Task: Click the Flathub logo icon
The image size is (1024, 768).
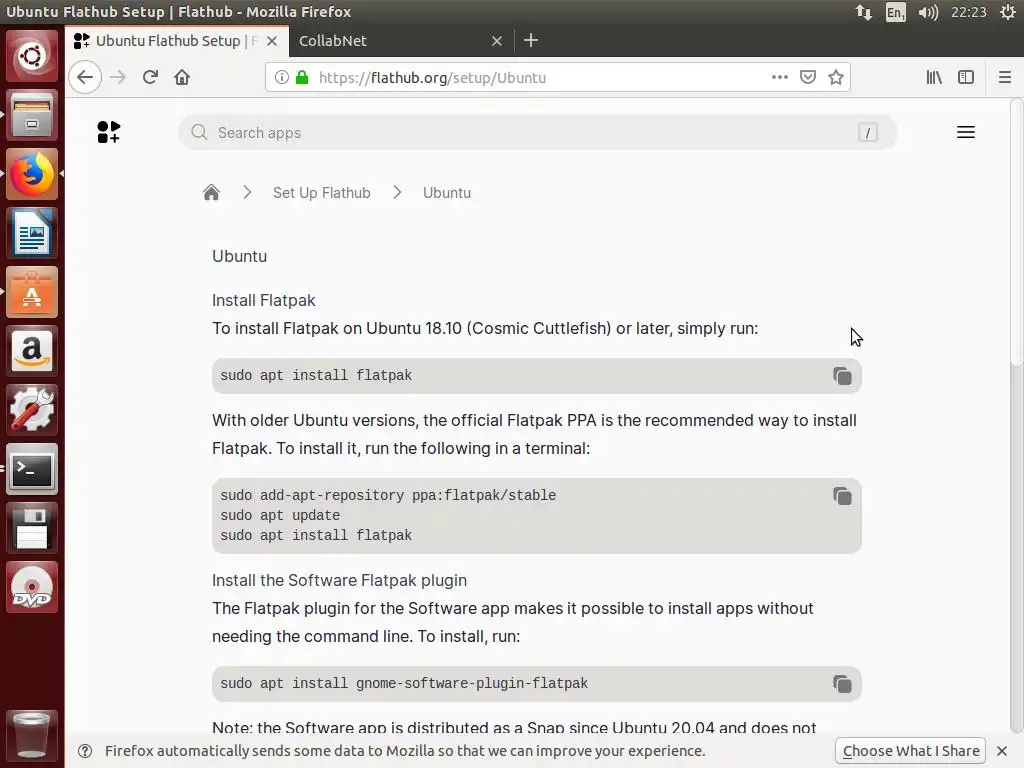Action: pos(108,132)
